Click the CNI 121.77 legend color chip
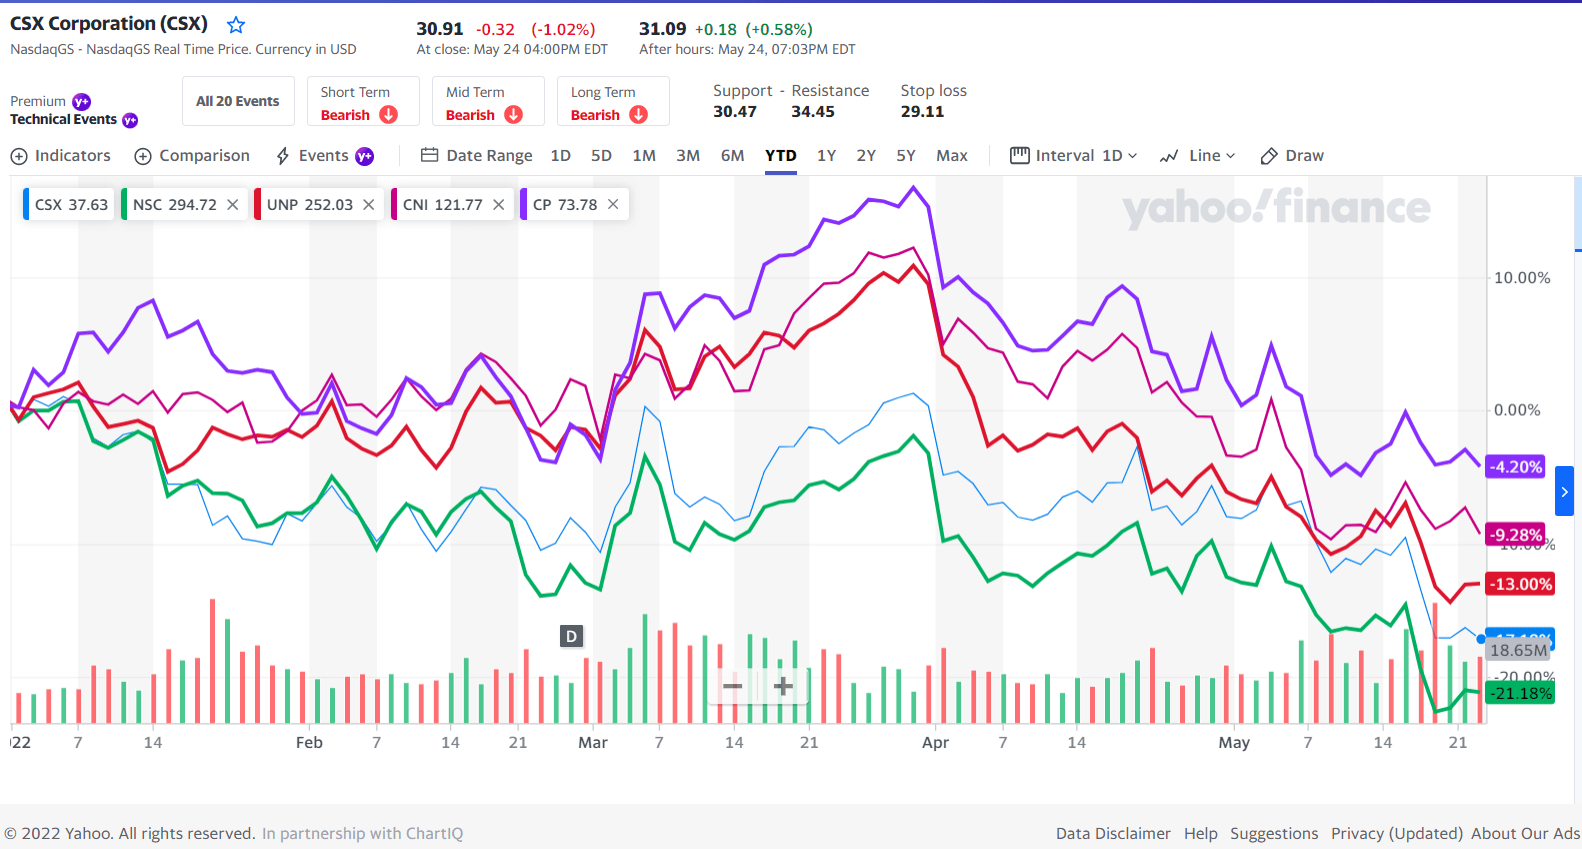Screen dimensions: 1582x849 [x=394, y=204]
